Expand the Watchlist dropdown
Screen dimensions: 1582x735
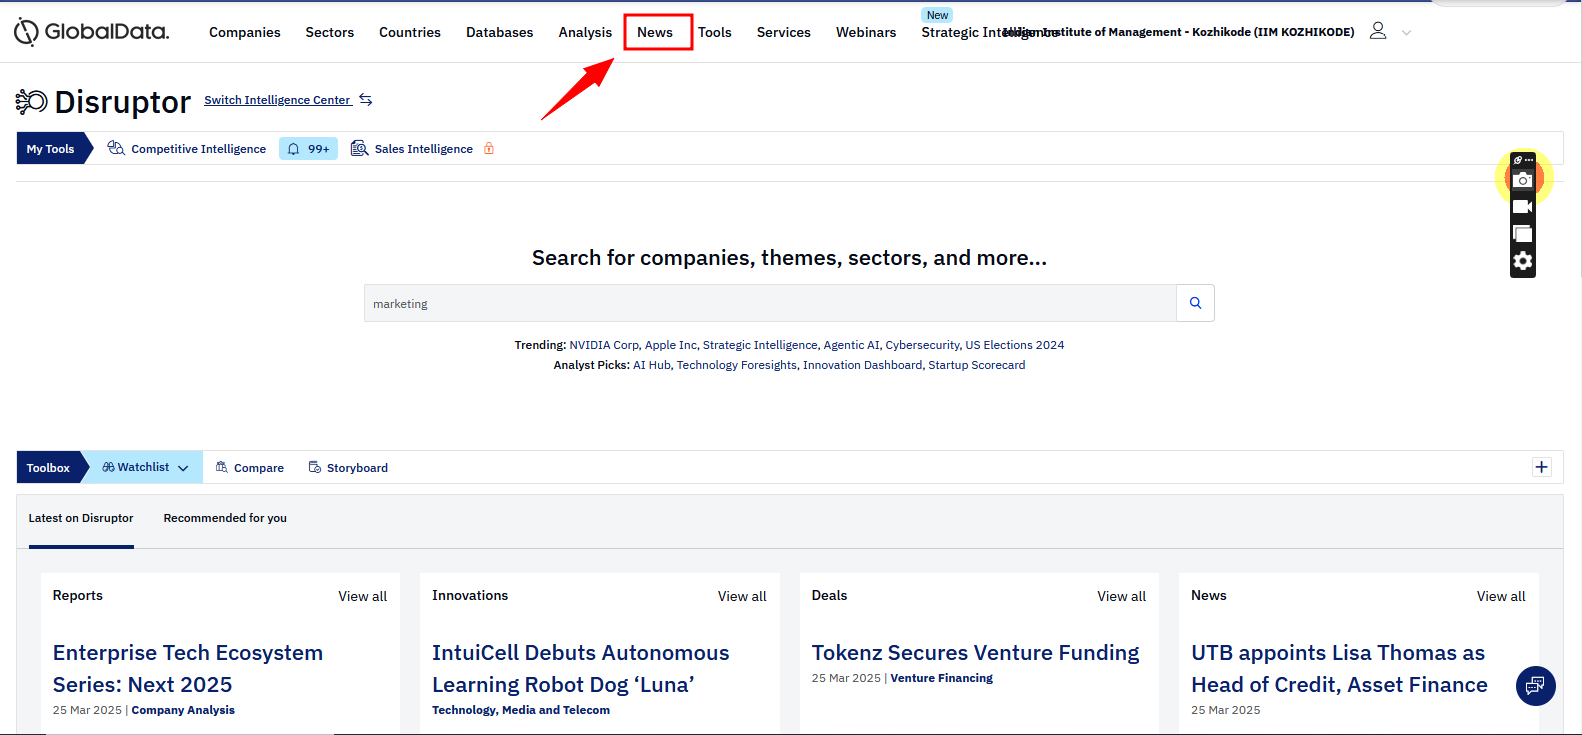pos(145,467)
